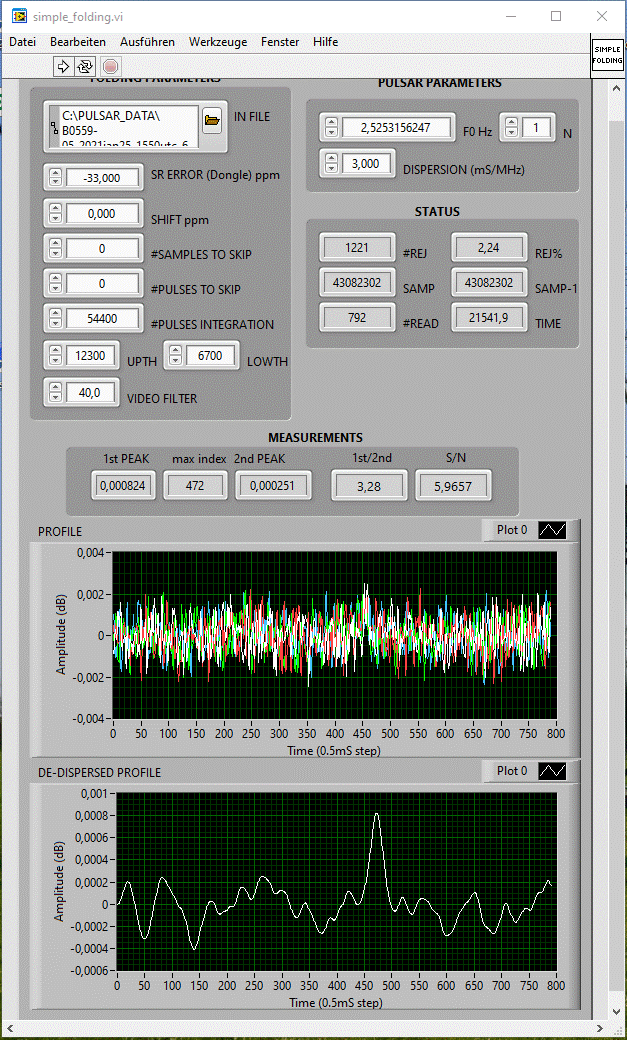Click the SAMP indicator value
This screenshot has width=627, height=1040.
tap(357, 283)
